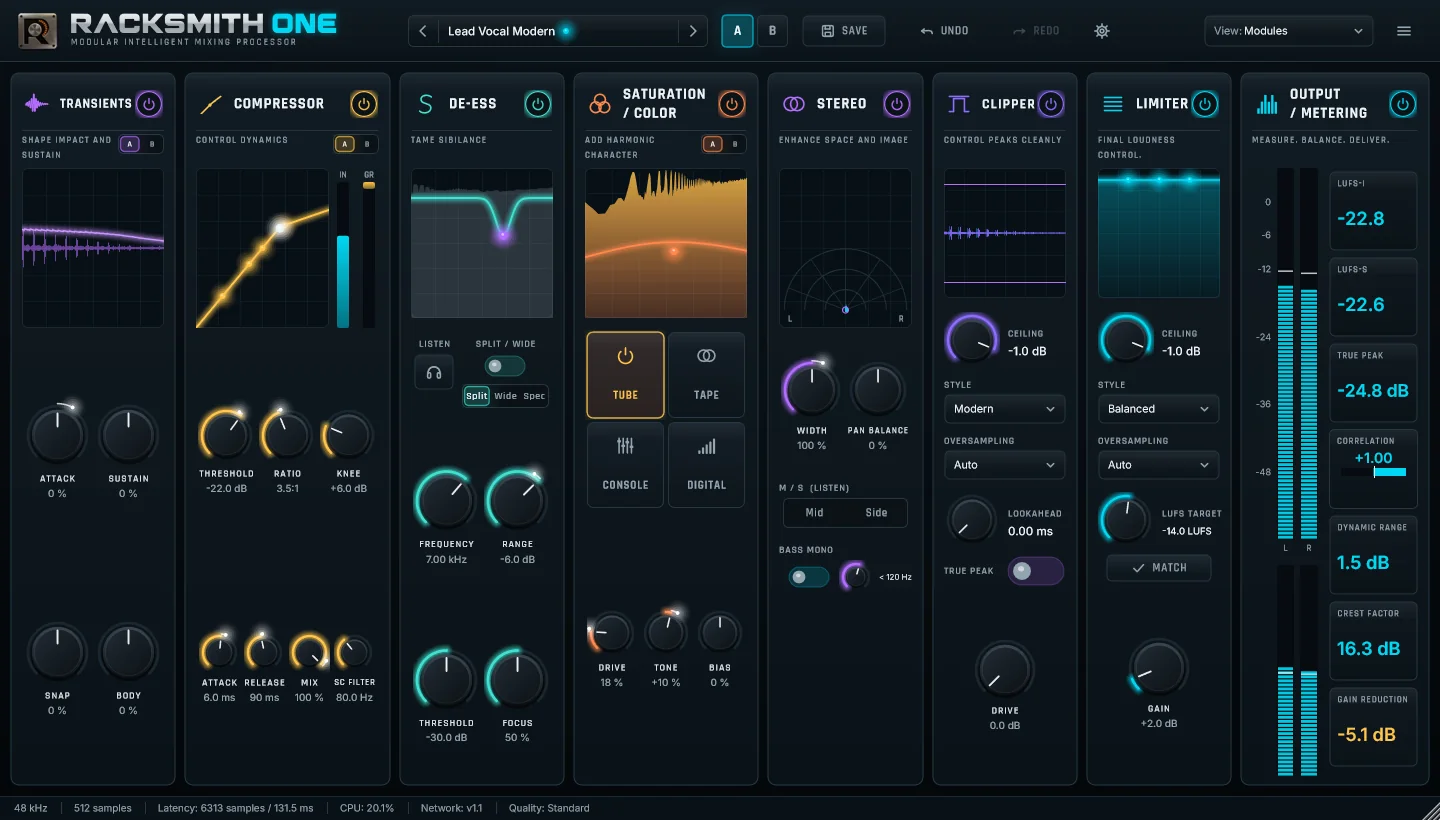1440x820 pixels.
Task: Click the Compressor module icon
Action: [x=211, y=103]
